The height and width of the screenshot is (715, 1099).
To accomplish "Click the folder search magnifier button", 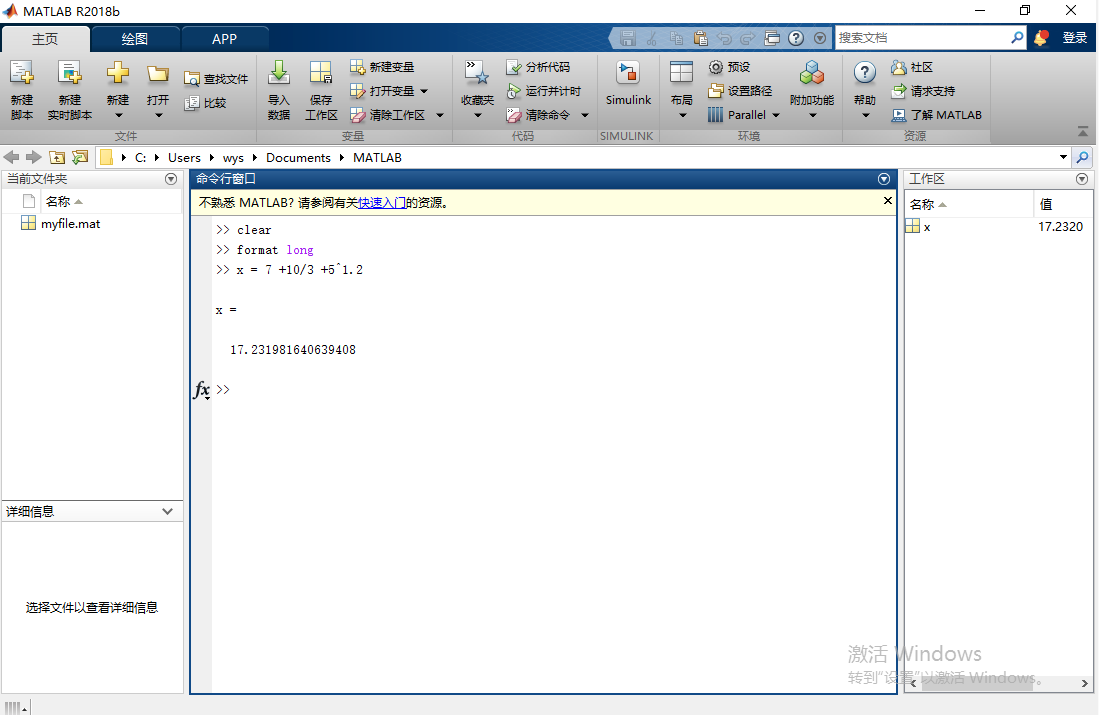I will pyautogui.click(x=1083, y=157).
